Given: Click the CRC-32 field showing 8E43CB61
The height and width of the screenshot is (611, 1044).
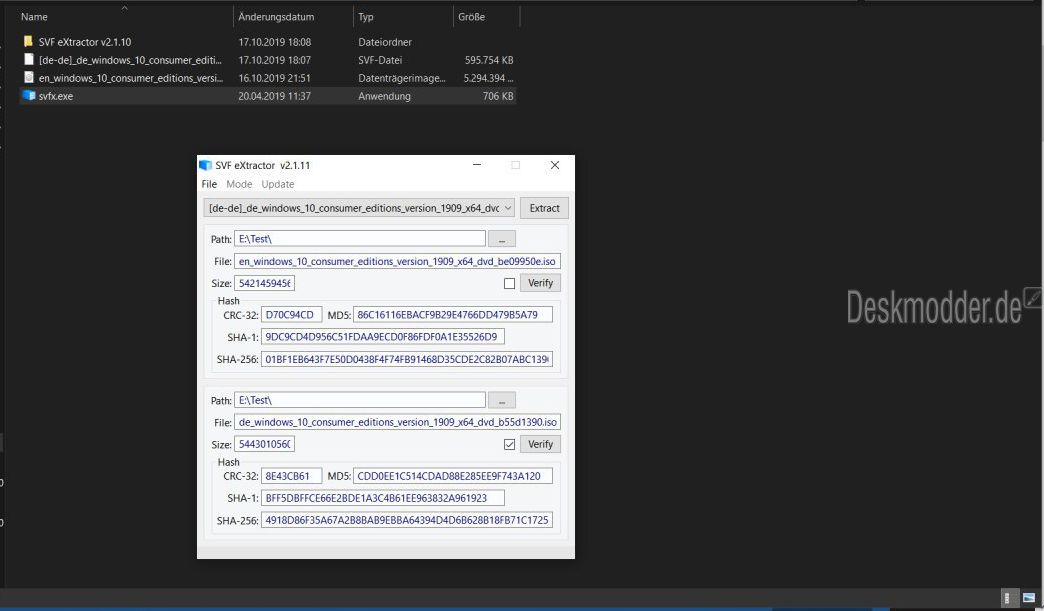Looking at the screenshot, I should click(x=291, y=477).
